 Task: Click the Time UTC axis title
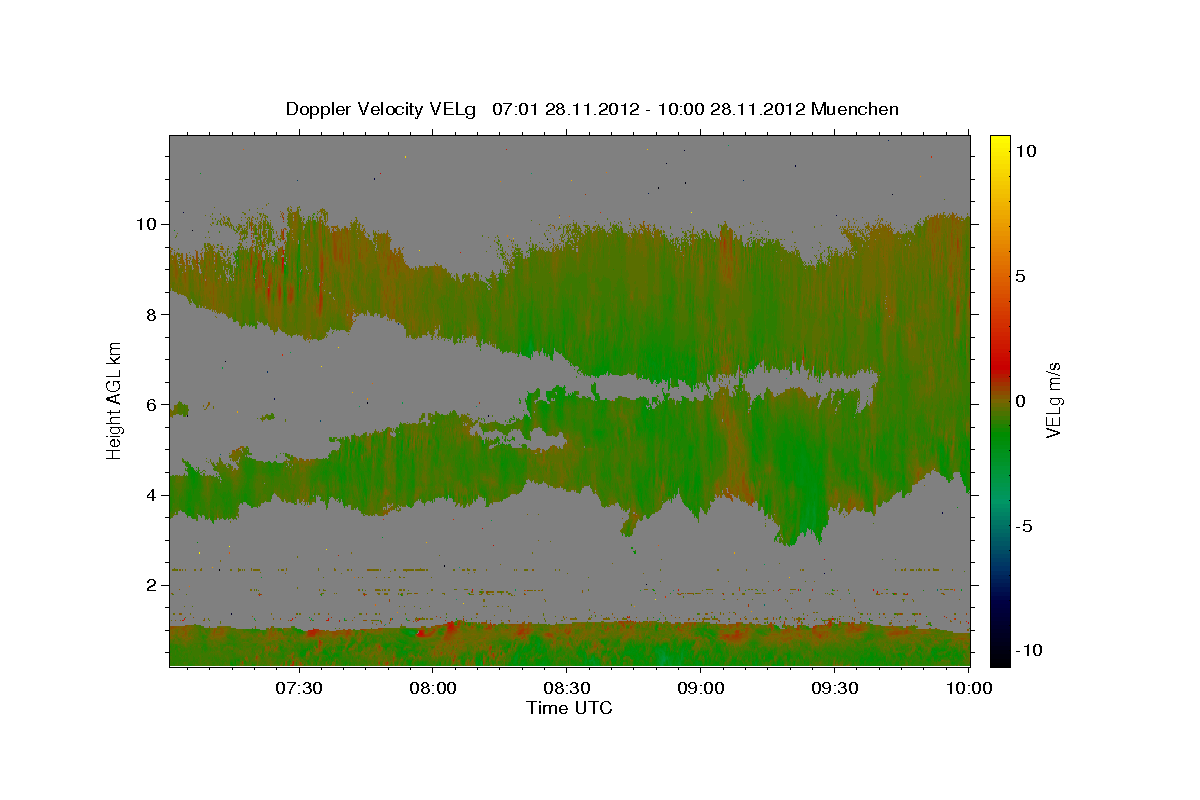(x=569, y=708)
